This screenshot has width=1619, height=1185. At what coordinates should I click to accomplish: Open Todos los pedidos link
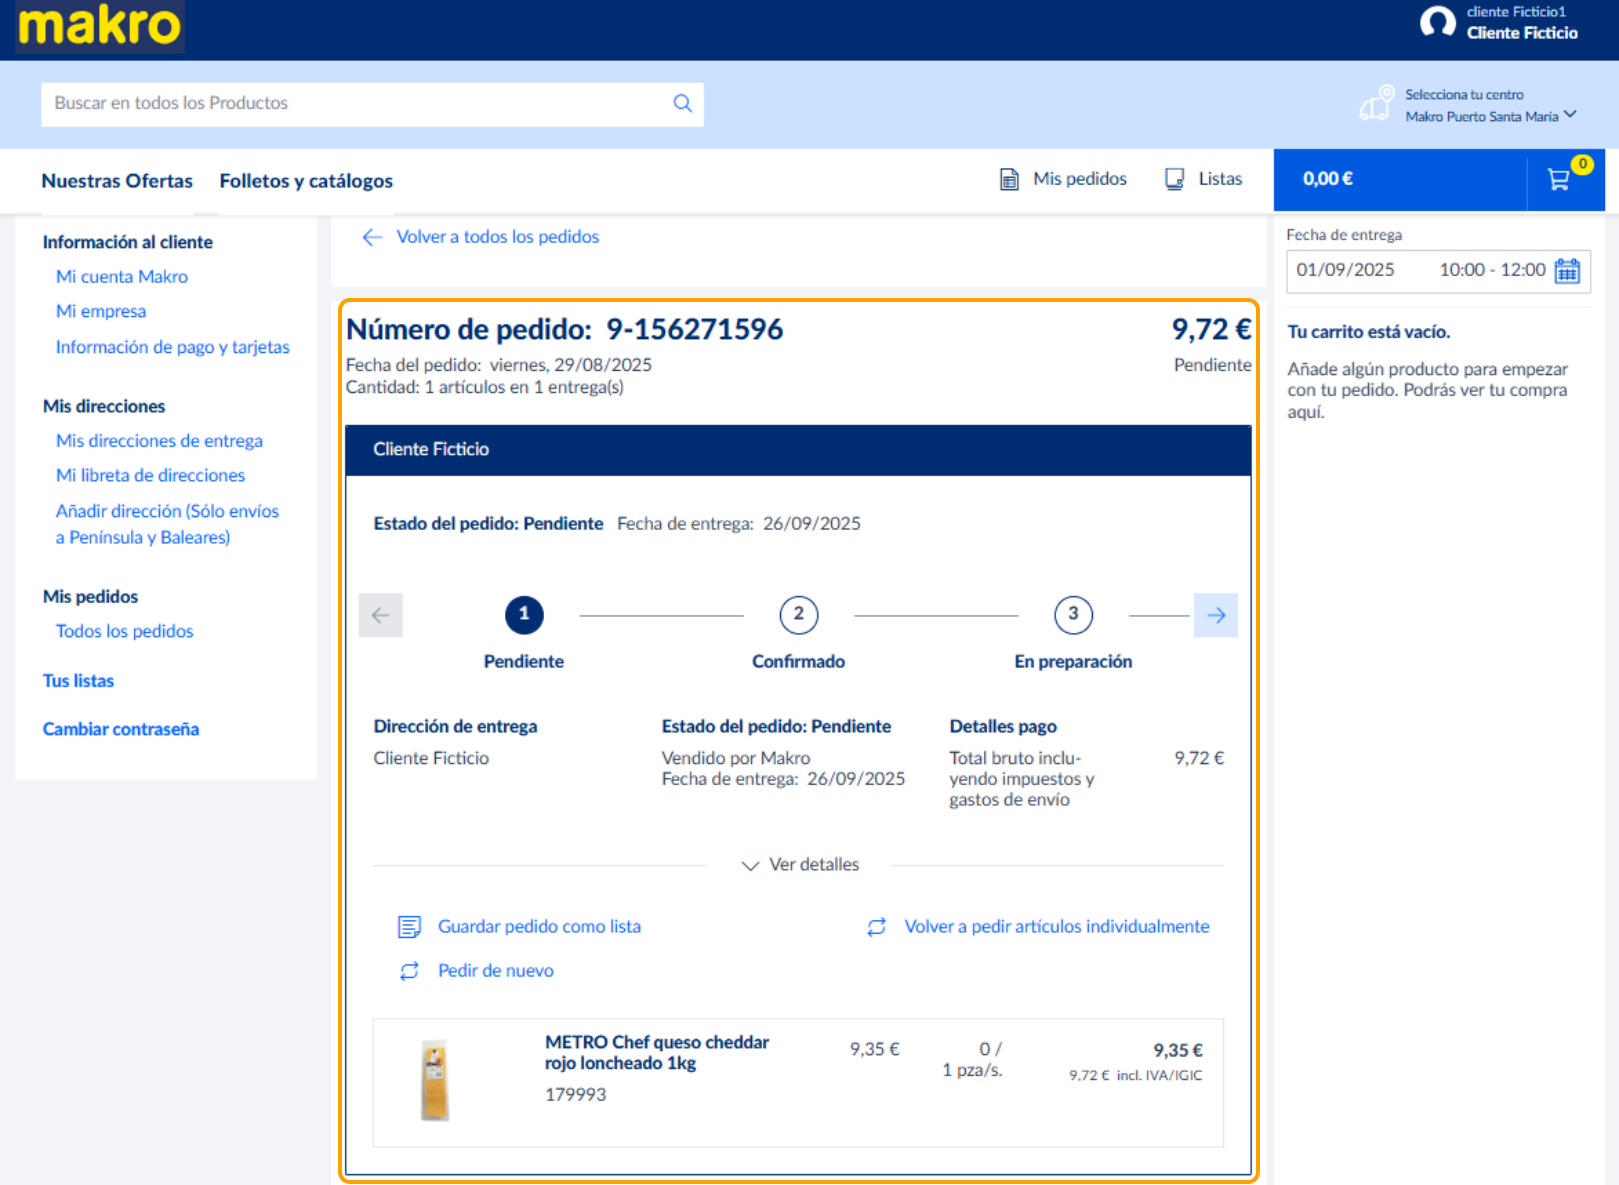pyautogui.click(x=125, y=631)
